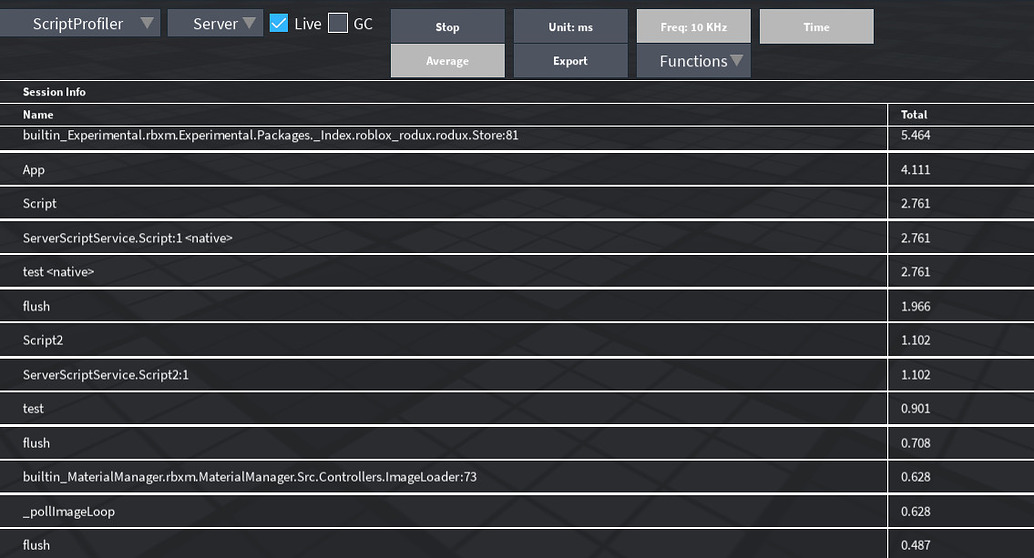Viewport: 1034px width, 558px height.
Task: Open the Server context dropdown
Action: [x=215, y=24]
